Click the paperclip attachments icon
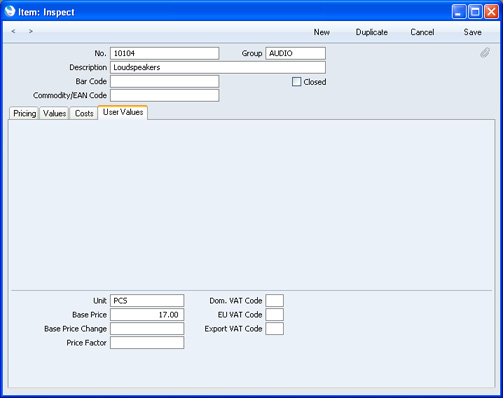 point(485,53)
